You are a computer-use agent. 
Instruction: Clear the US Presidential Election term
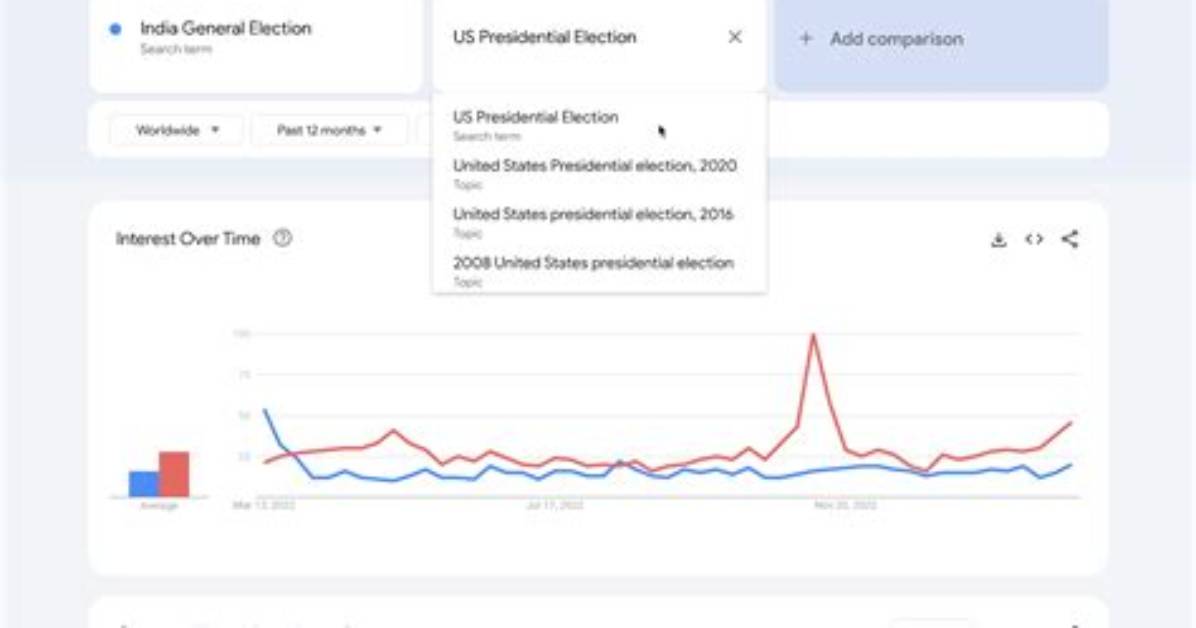pyautogui.click(x=735, y=37)
